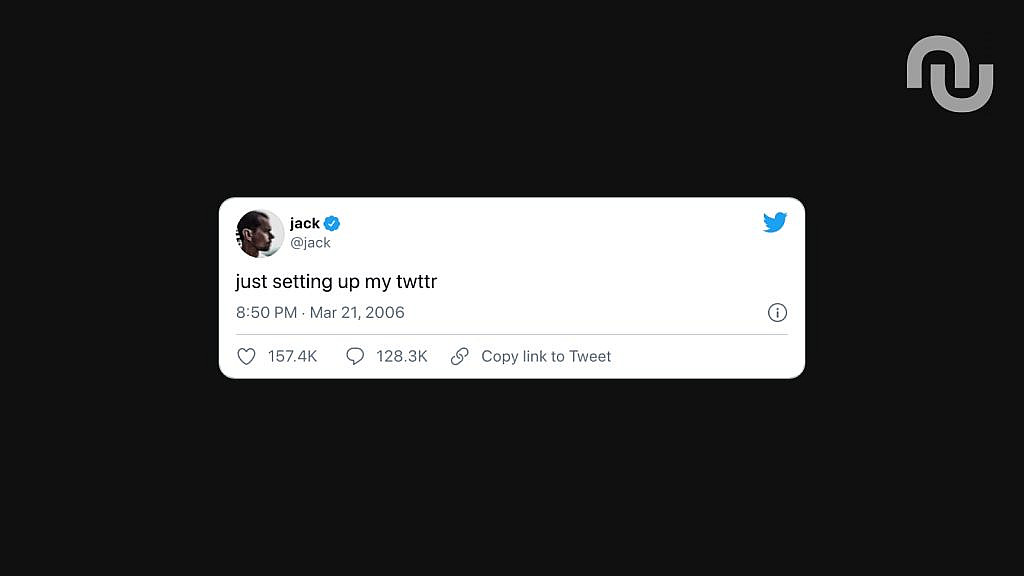Like the tweet with the heart icon
The image size is (1024, 576).
(246, 356)
